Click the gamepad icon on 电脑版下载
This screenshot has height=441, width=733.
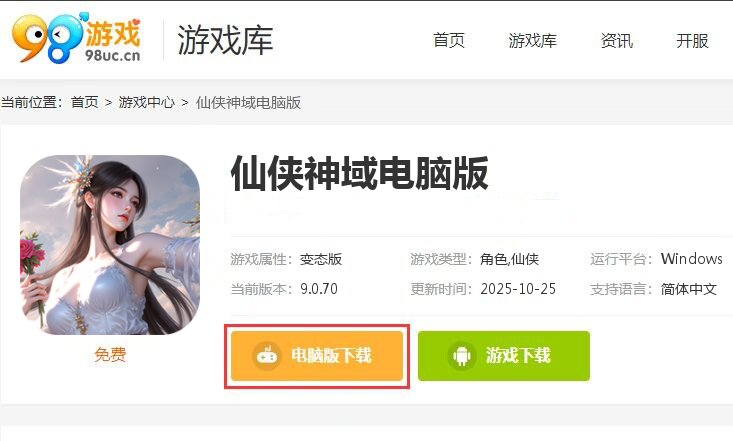pyautogui.click(x=267, y=355)
